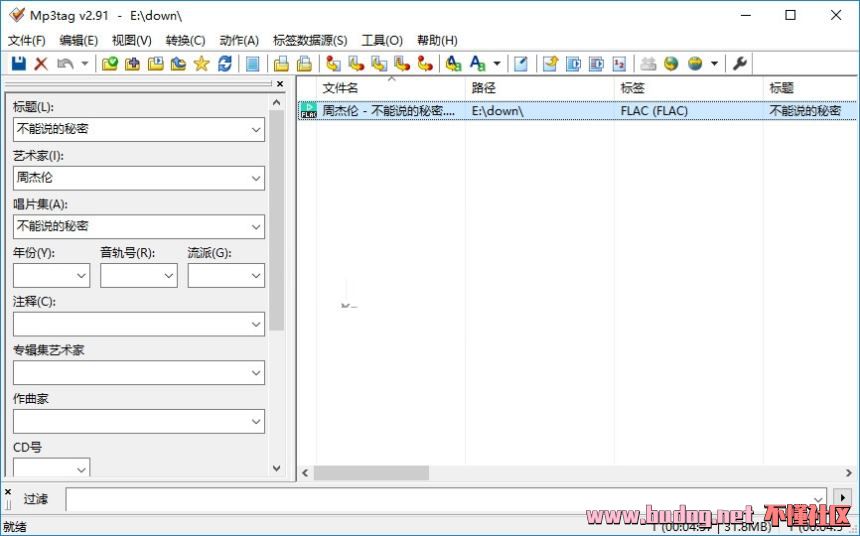
Task: Click the FLAC (FLAC) tag cell
Action: [654, 111]
